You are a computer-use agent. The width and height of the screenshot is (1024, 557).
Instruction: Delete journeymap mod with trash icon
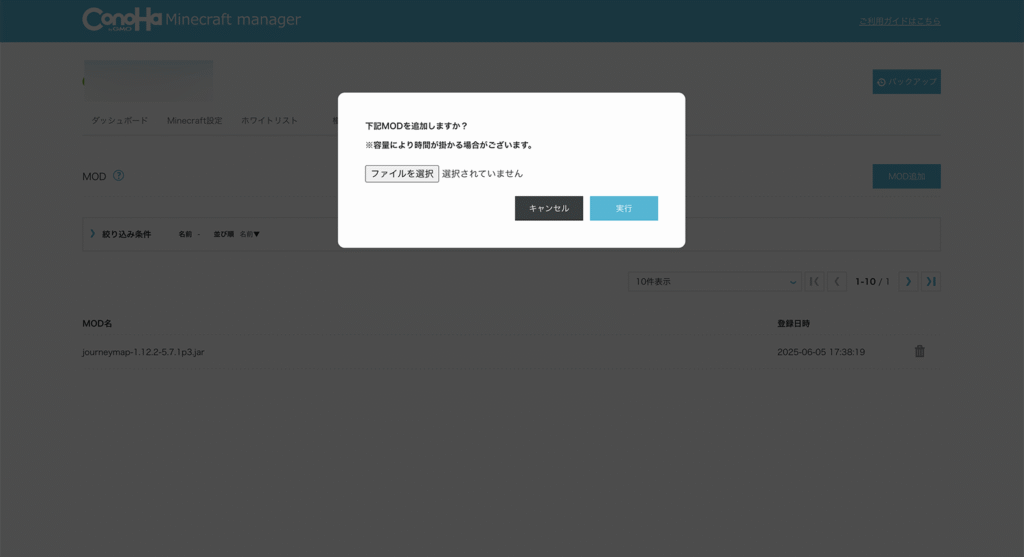[x=920, y=351]
